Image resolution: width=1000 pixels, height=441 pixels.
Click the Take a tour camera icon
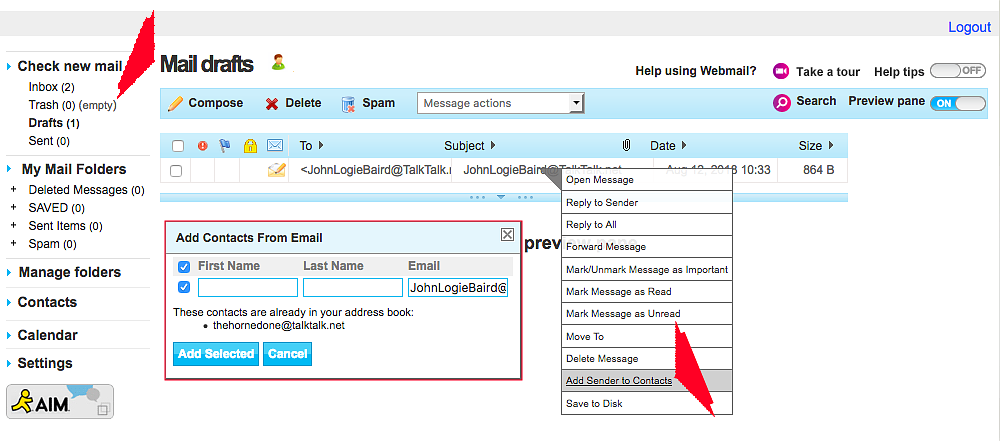tap(781, 71)
